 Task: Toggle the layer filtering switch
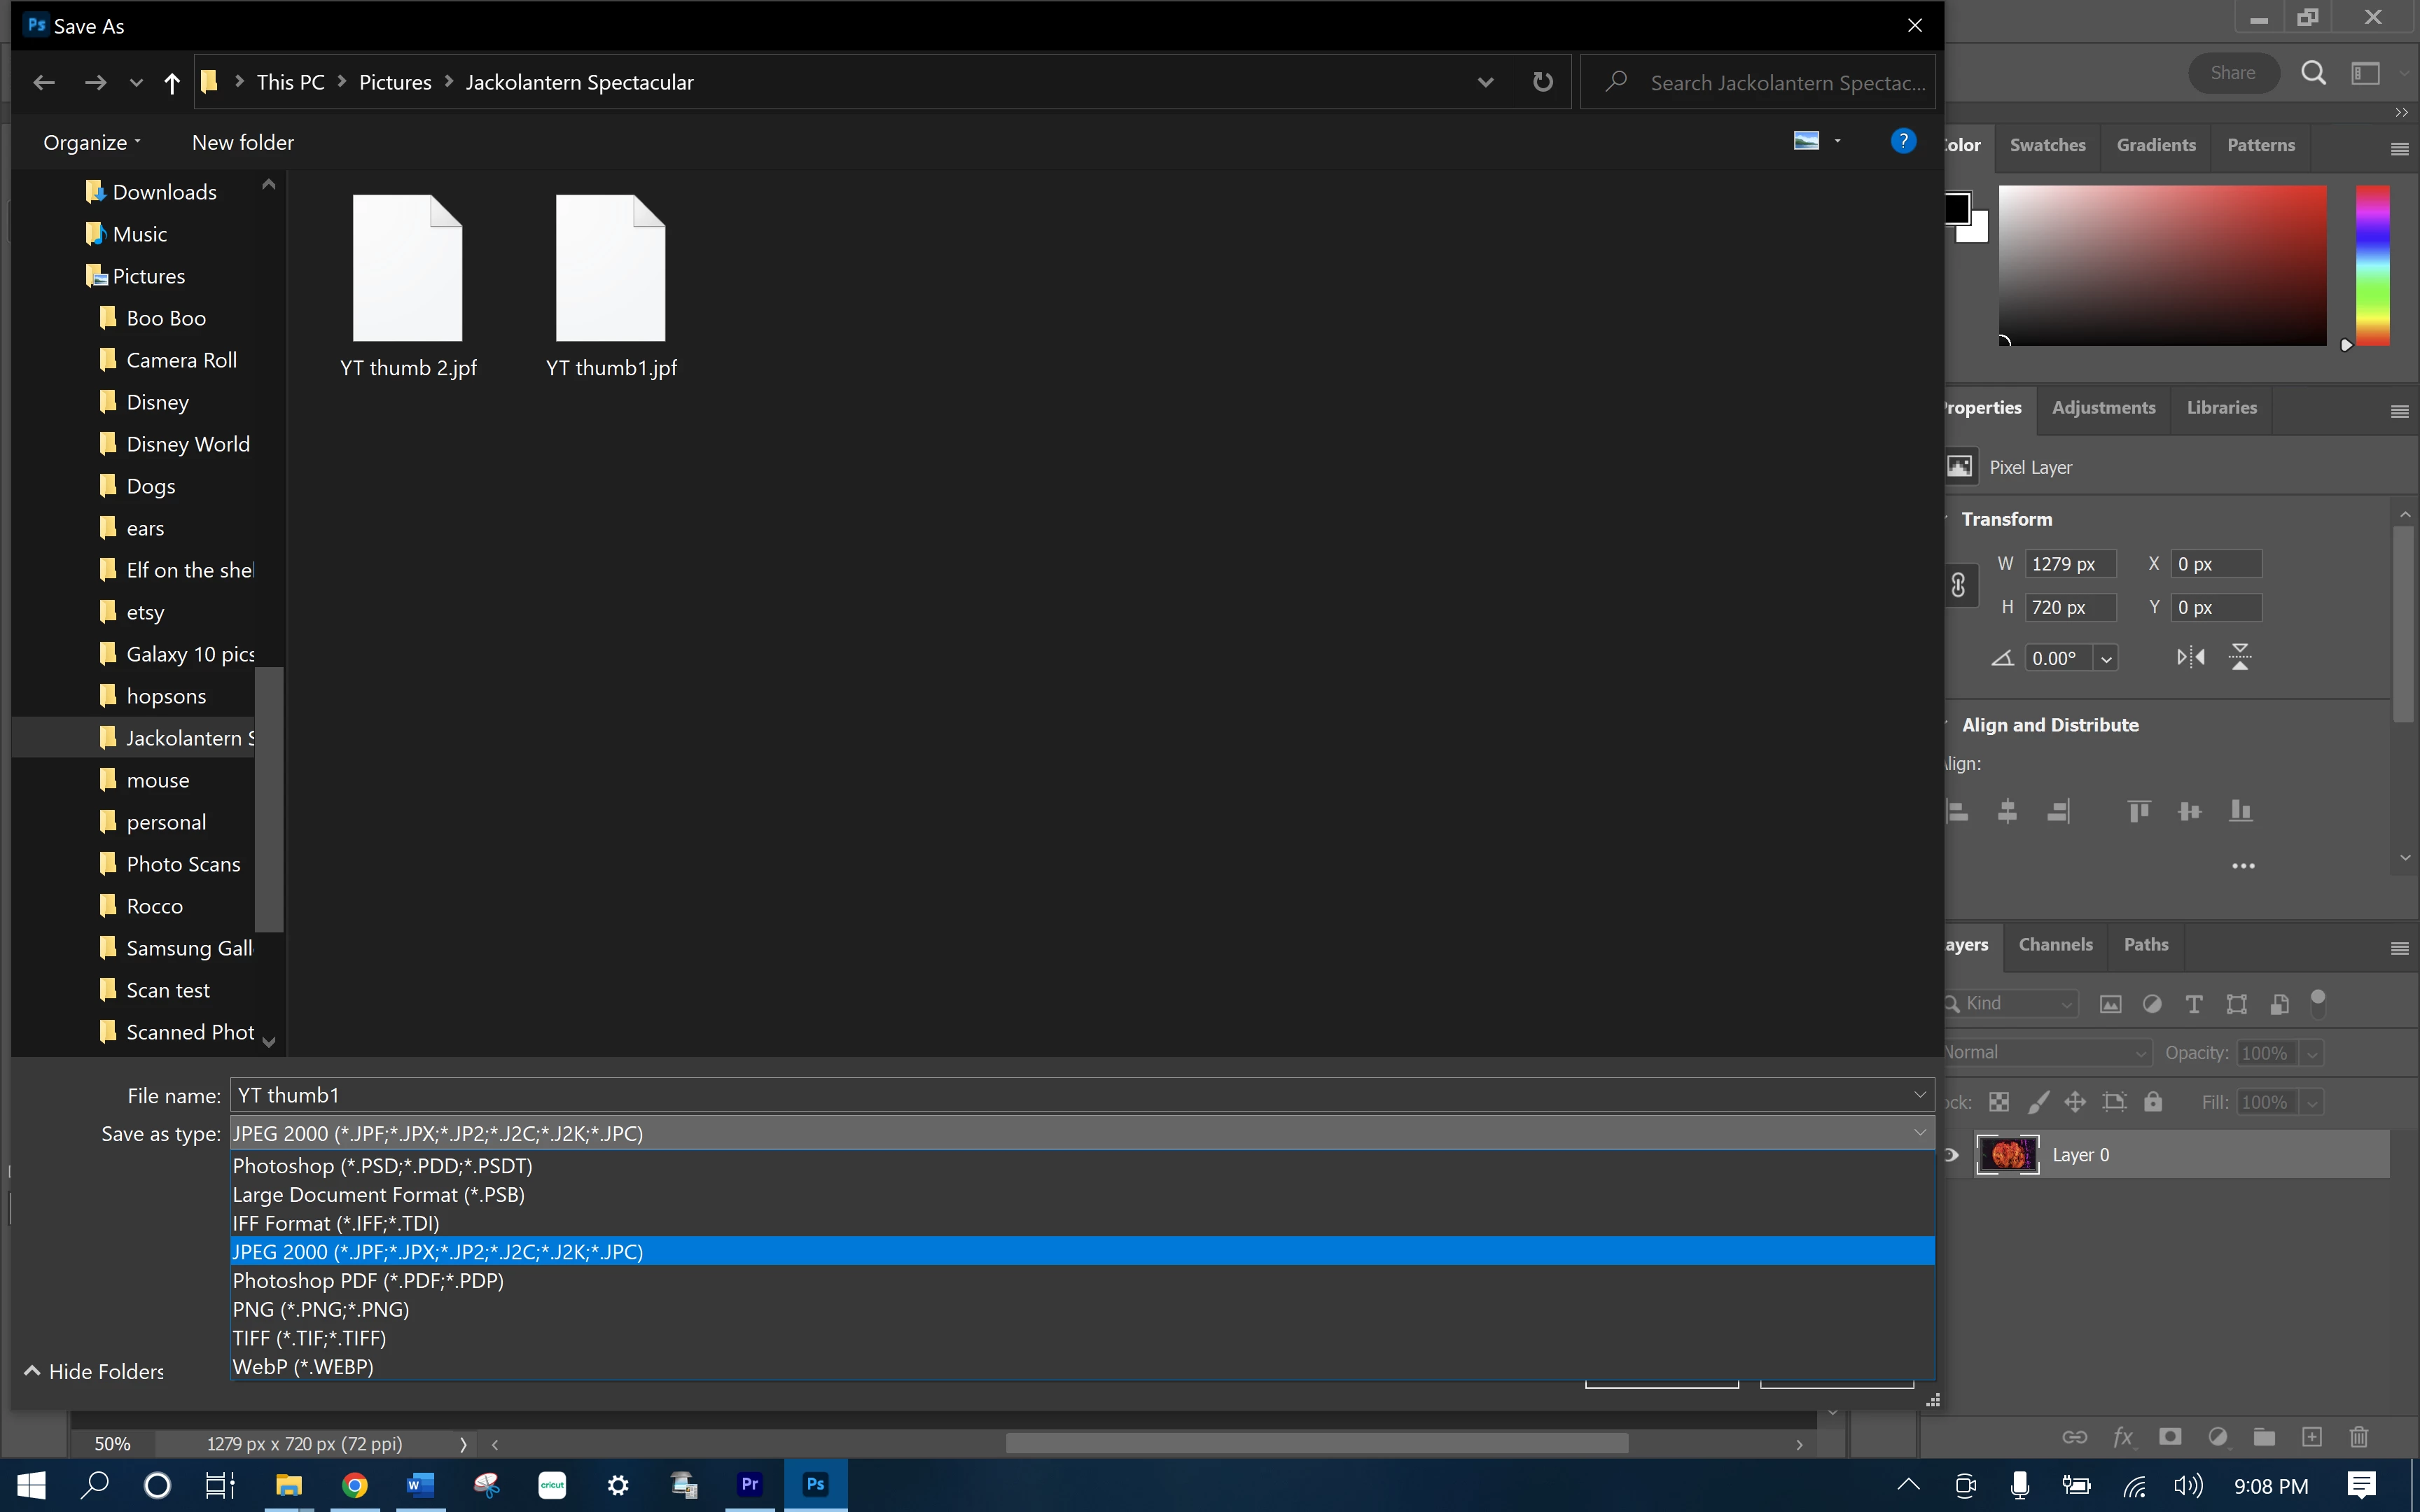(2318, 1003)
